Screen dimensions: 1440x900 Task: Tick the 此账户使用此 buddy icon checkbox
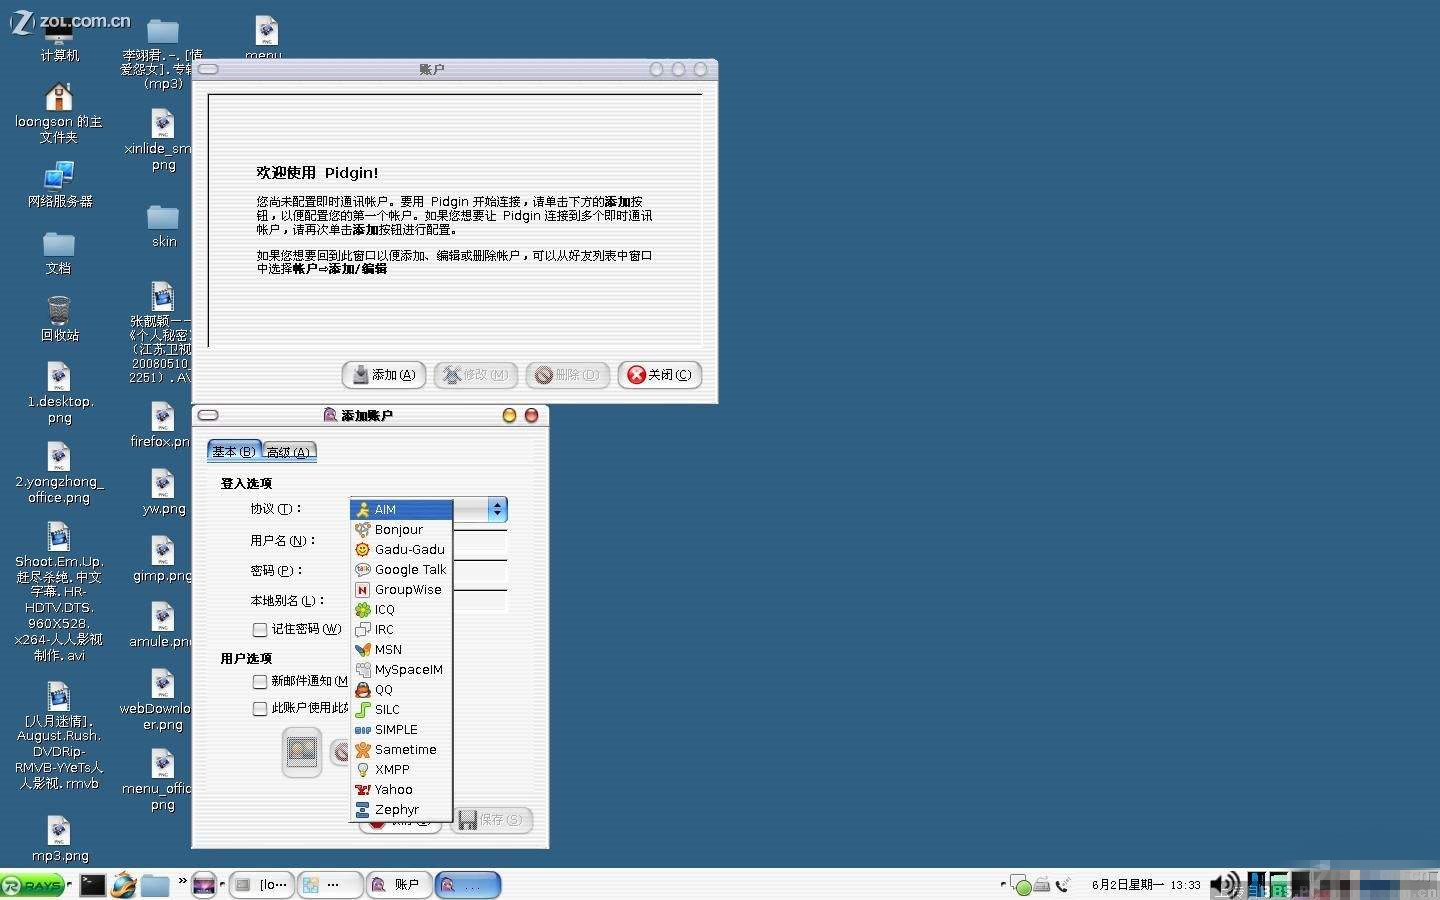click(x=260, y=709)
